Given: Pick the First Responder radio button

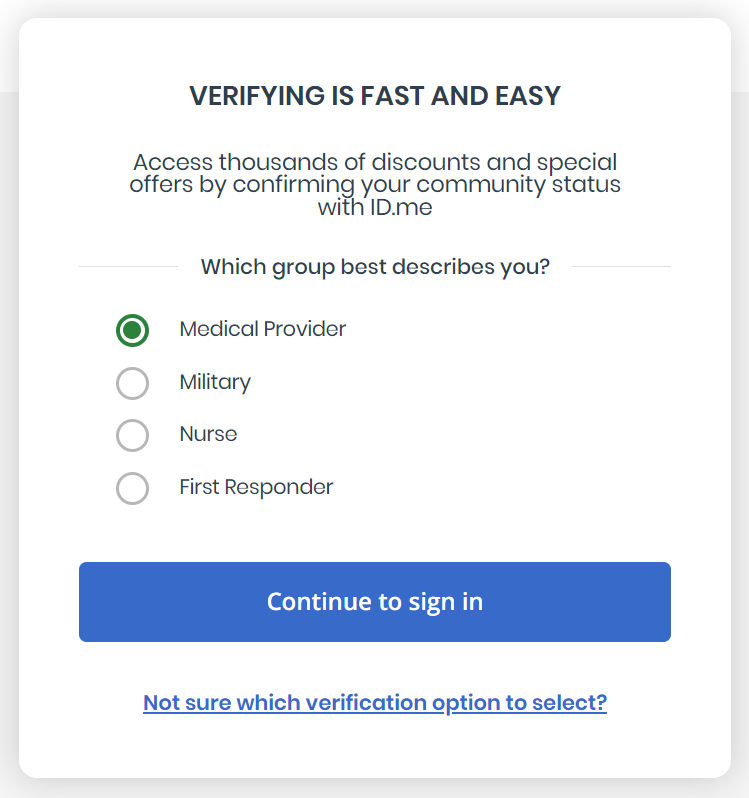Looking at the screenshot, I should coord(133,488).
